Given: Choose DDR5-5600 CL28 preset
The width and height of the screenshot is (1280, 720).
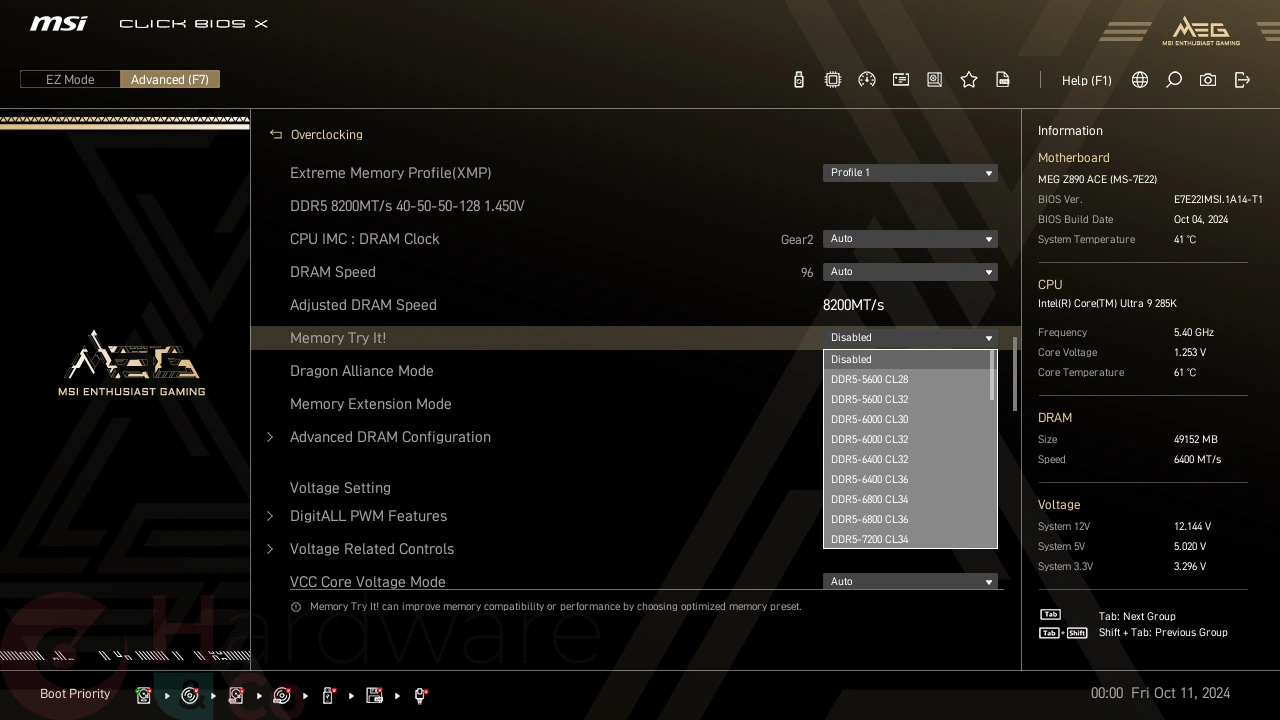Looking at the screenshot, I should click(x=906, y=379).
